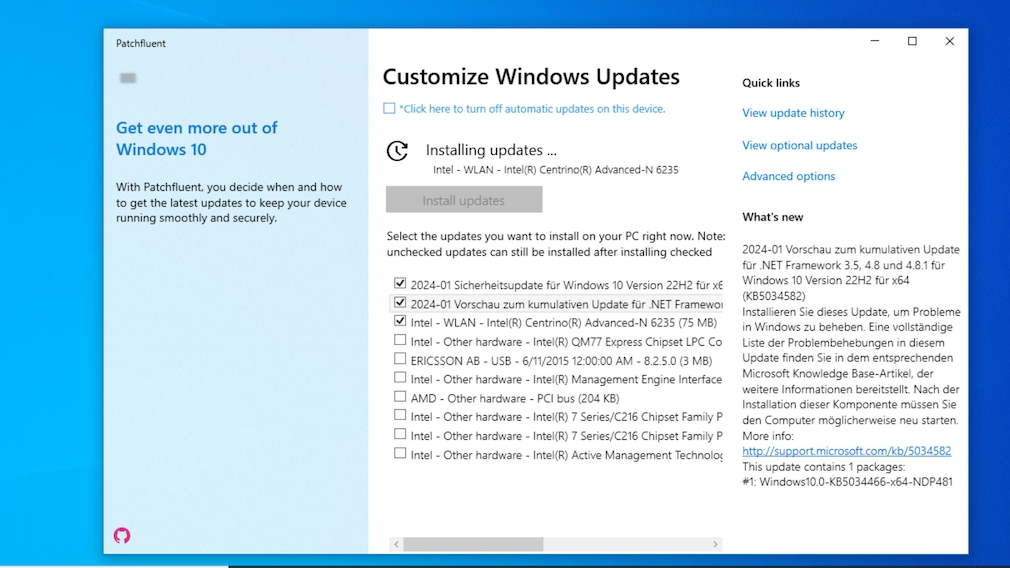Click the Patchfluent title text
Image resolution: width=1010 pixels, height=568 pixels.
coord(140,43)
